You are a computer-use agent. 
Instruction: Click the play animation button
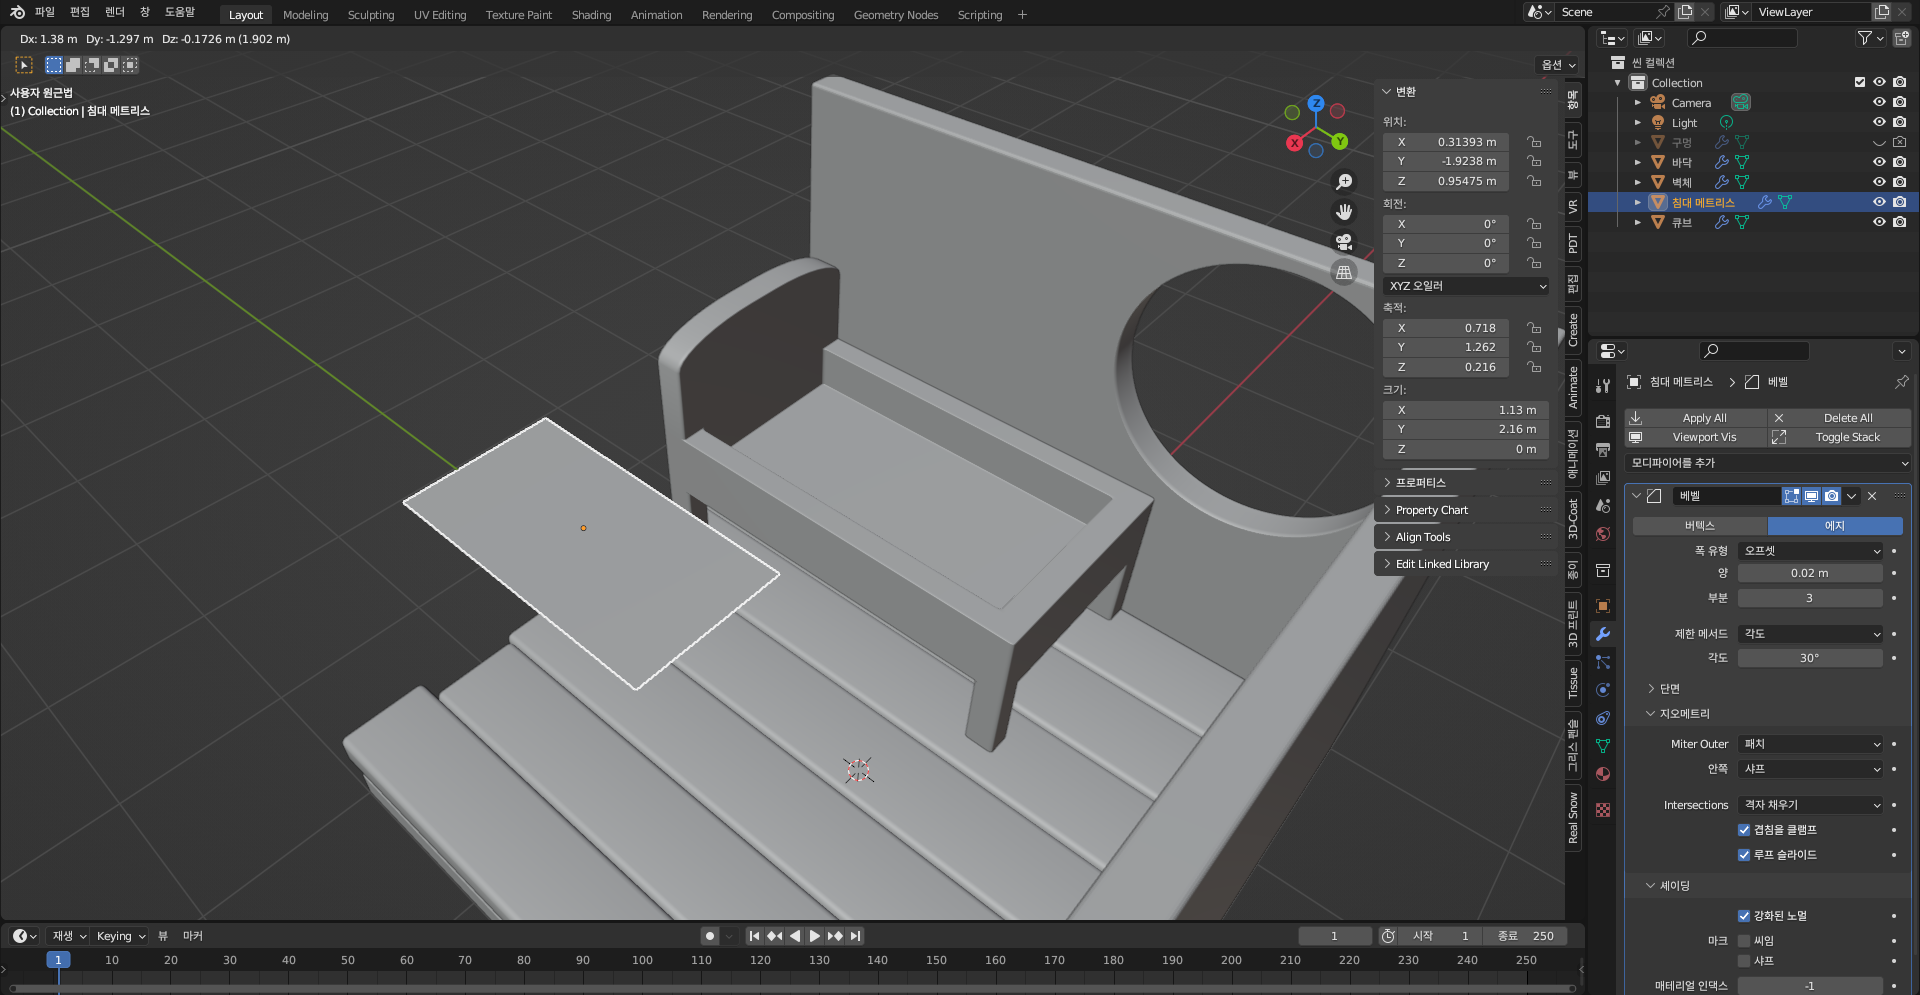point(815,936)
